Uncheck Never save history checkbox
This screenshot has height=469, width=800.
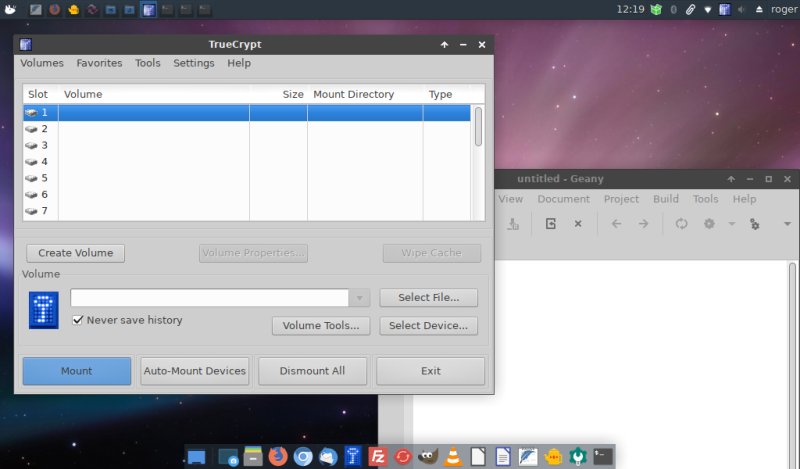tap(79, 320)
